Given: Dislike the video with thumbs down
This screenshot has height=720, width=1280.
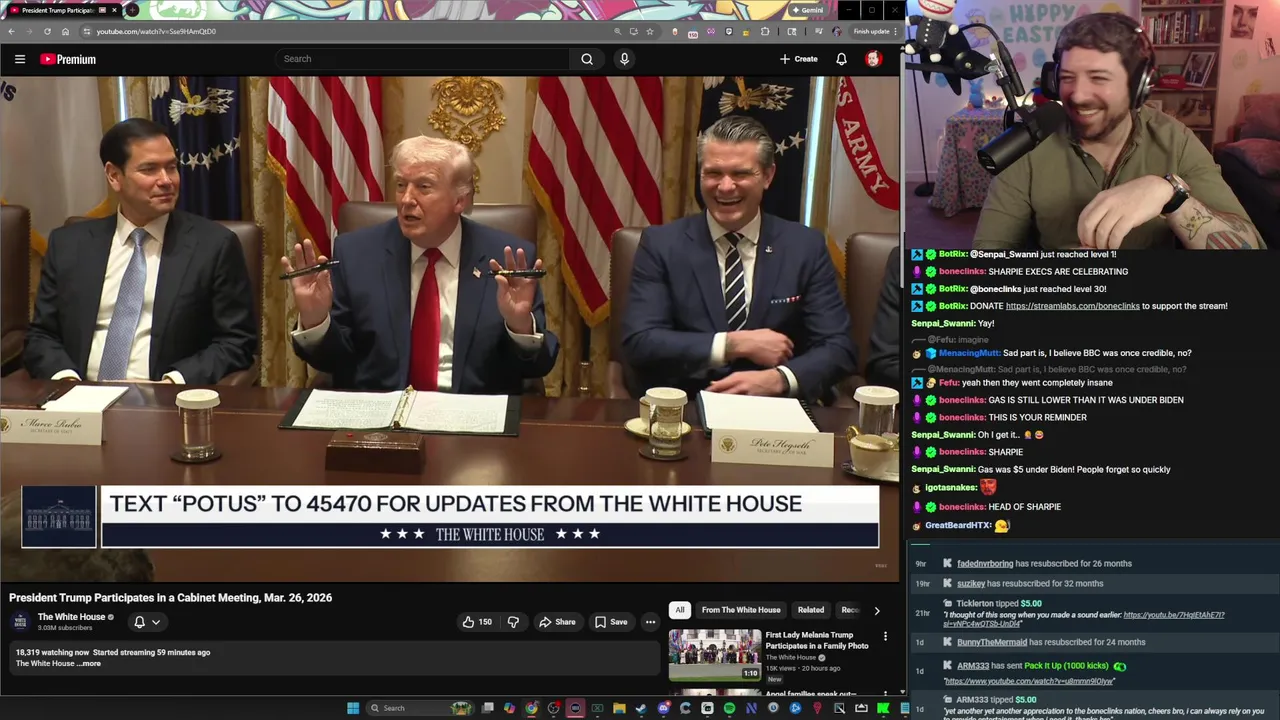Looking at the screenshot, I should 513,622.
